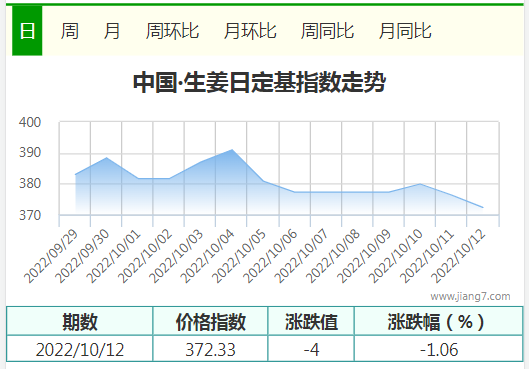Click the www.jiang7.com credit text

coord(470,296)
